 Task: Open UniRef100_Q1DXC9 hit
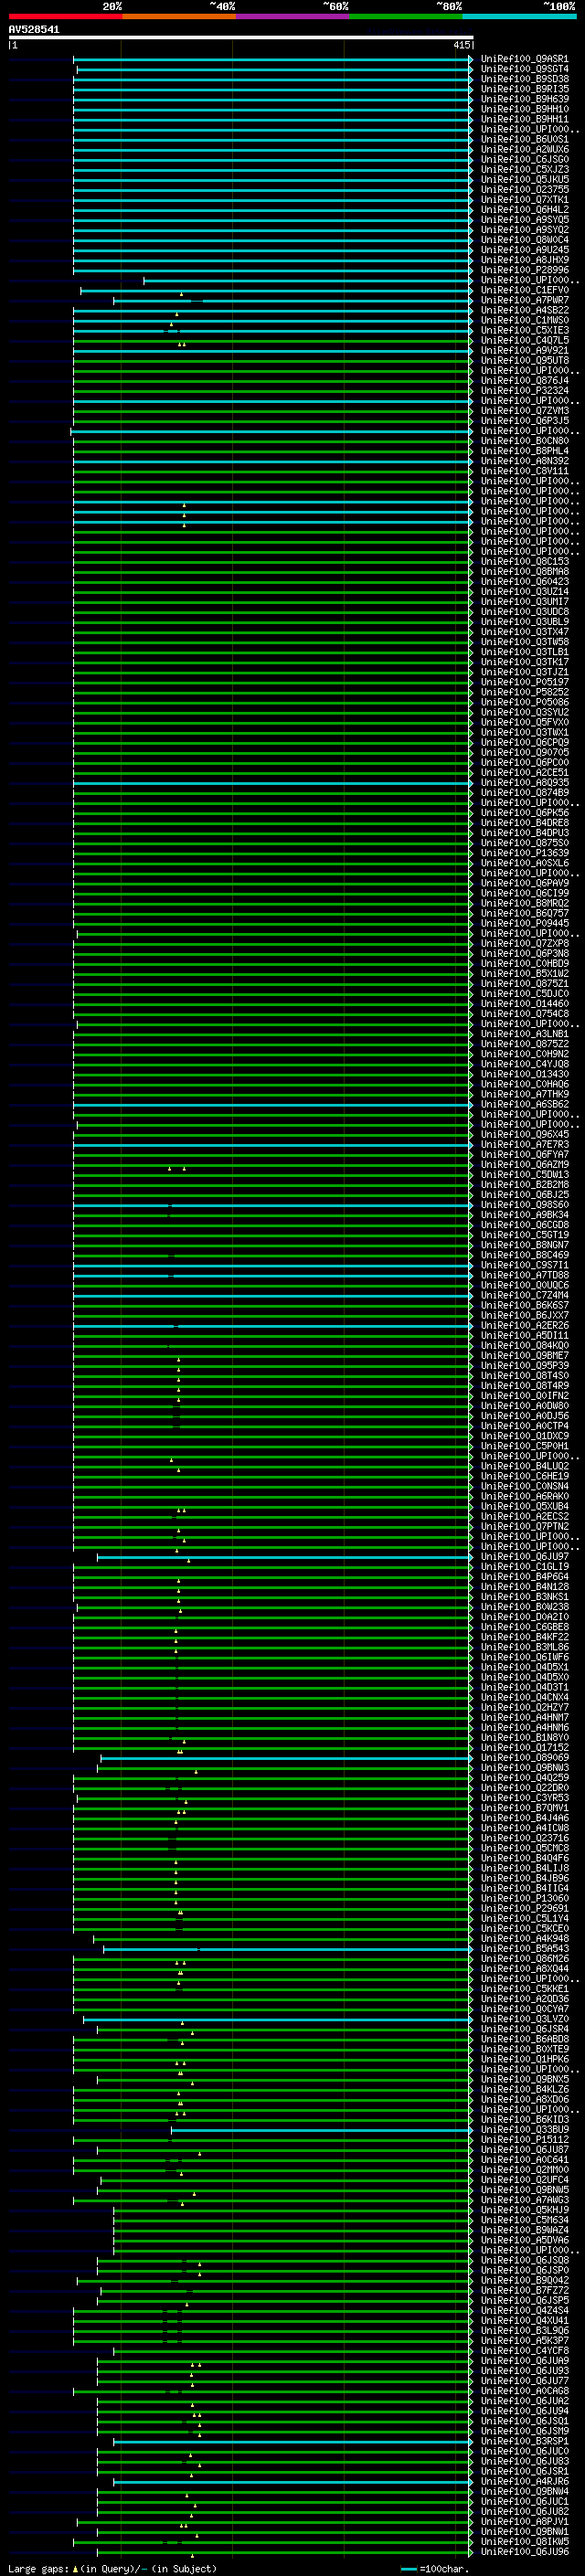click(x=524, y=1435)
